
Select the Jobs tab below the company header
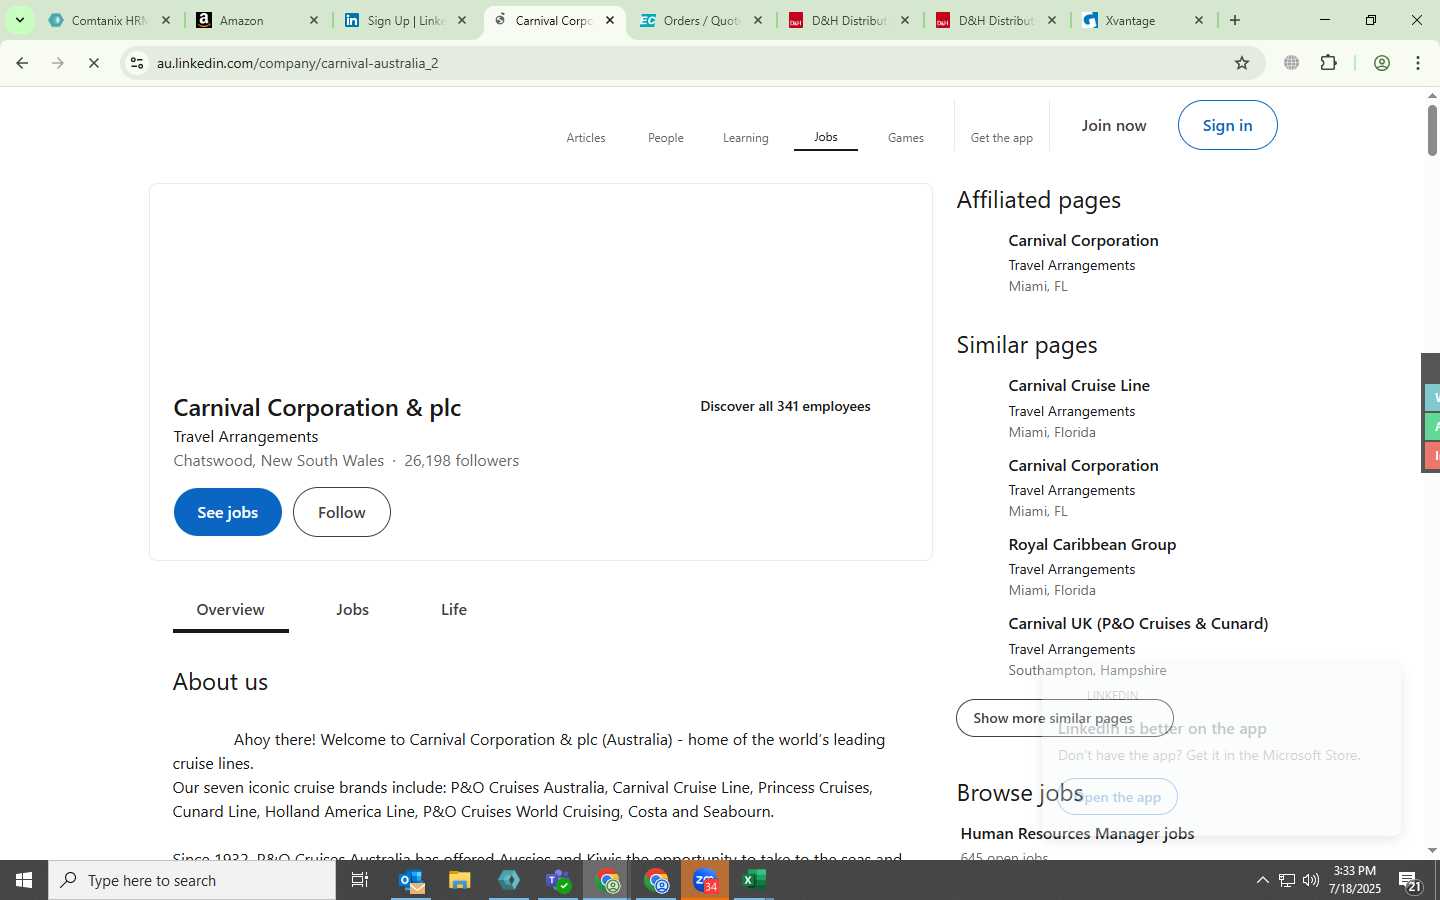[x=353, y=610]
